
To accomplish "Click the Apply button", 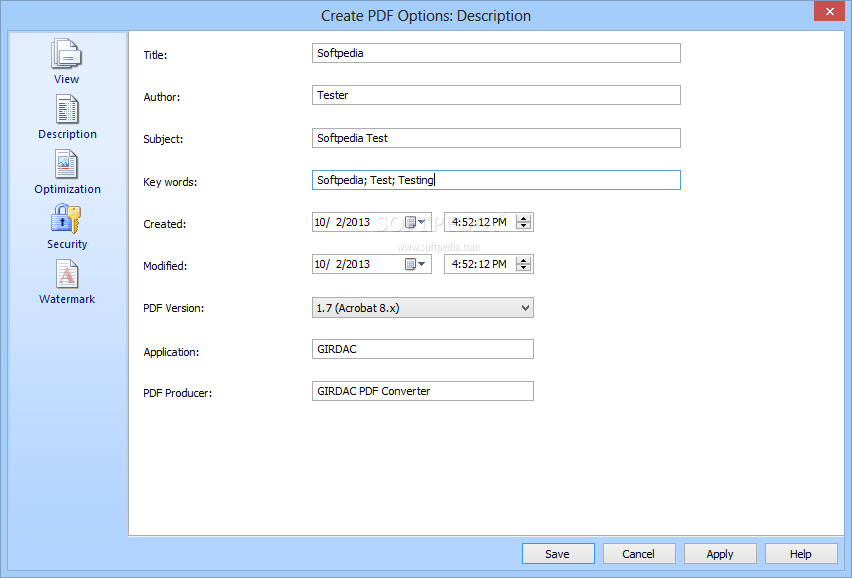I will click(x=720, y=554).
